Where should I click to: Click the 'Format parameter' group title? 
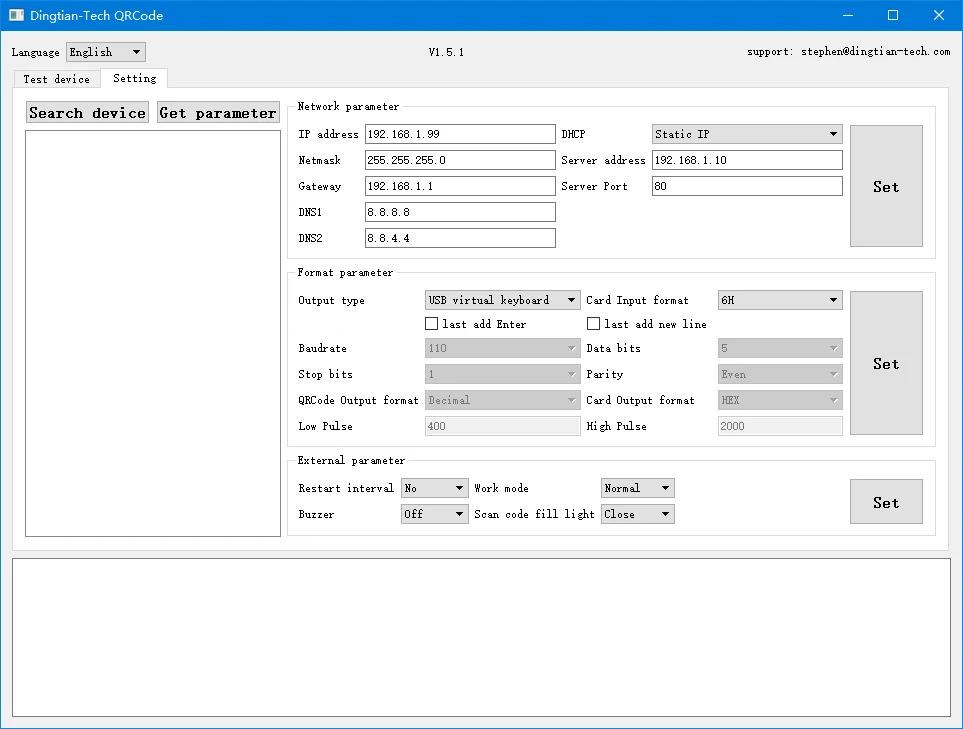click(345, 273)
